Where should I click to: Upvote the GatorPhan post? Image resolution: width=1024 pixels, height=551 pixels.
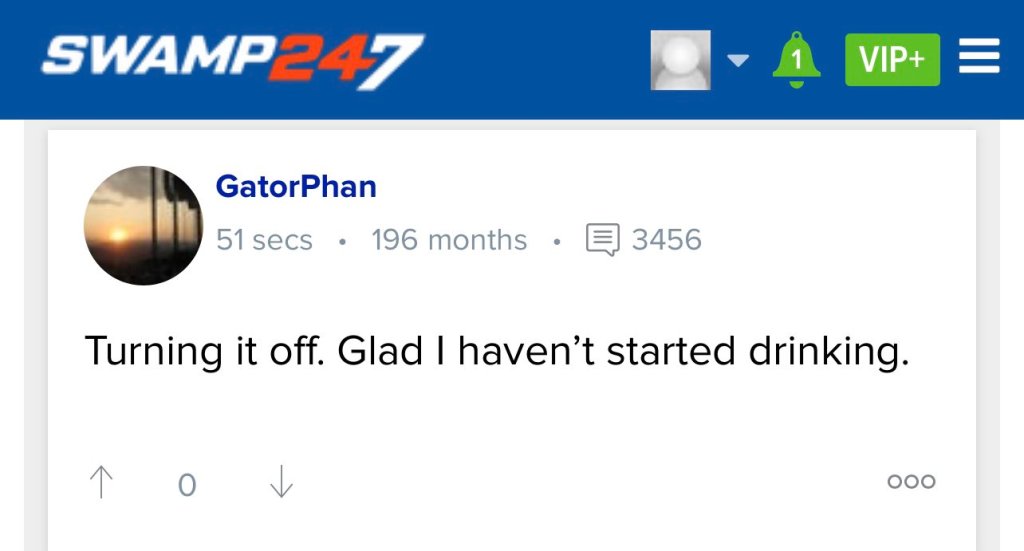[100, 483]
